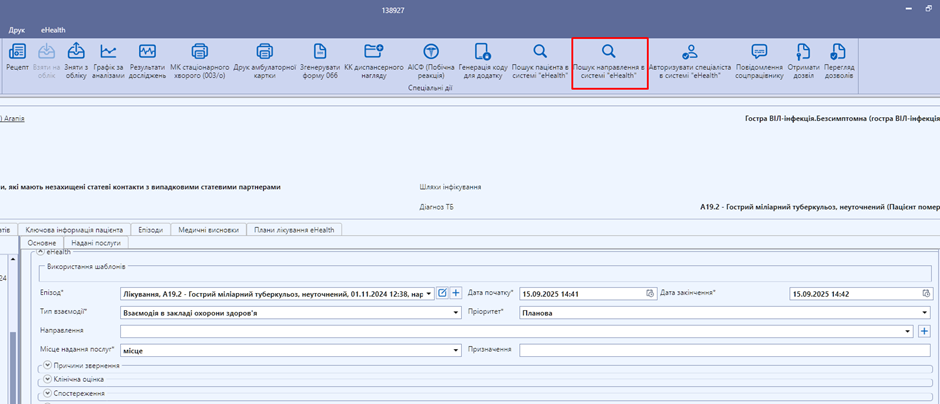
Task: Expand the Причини звернення section
Action: (x=47, y=367)
